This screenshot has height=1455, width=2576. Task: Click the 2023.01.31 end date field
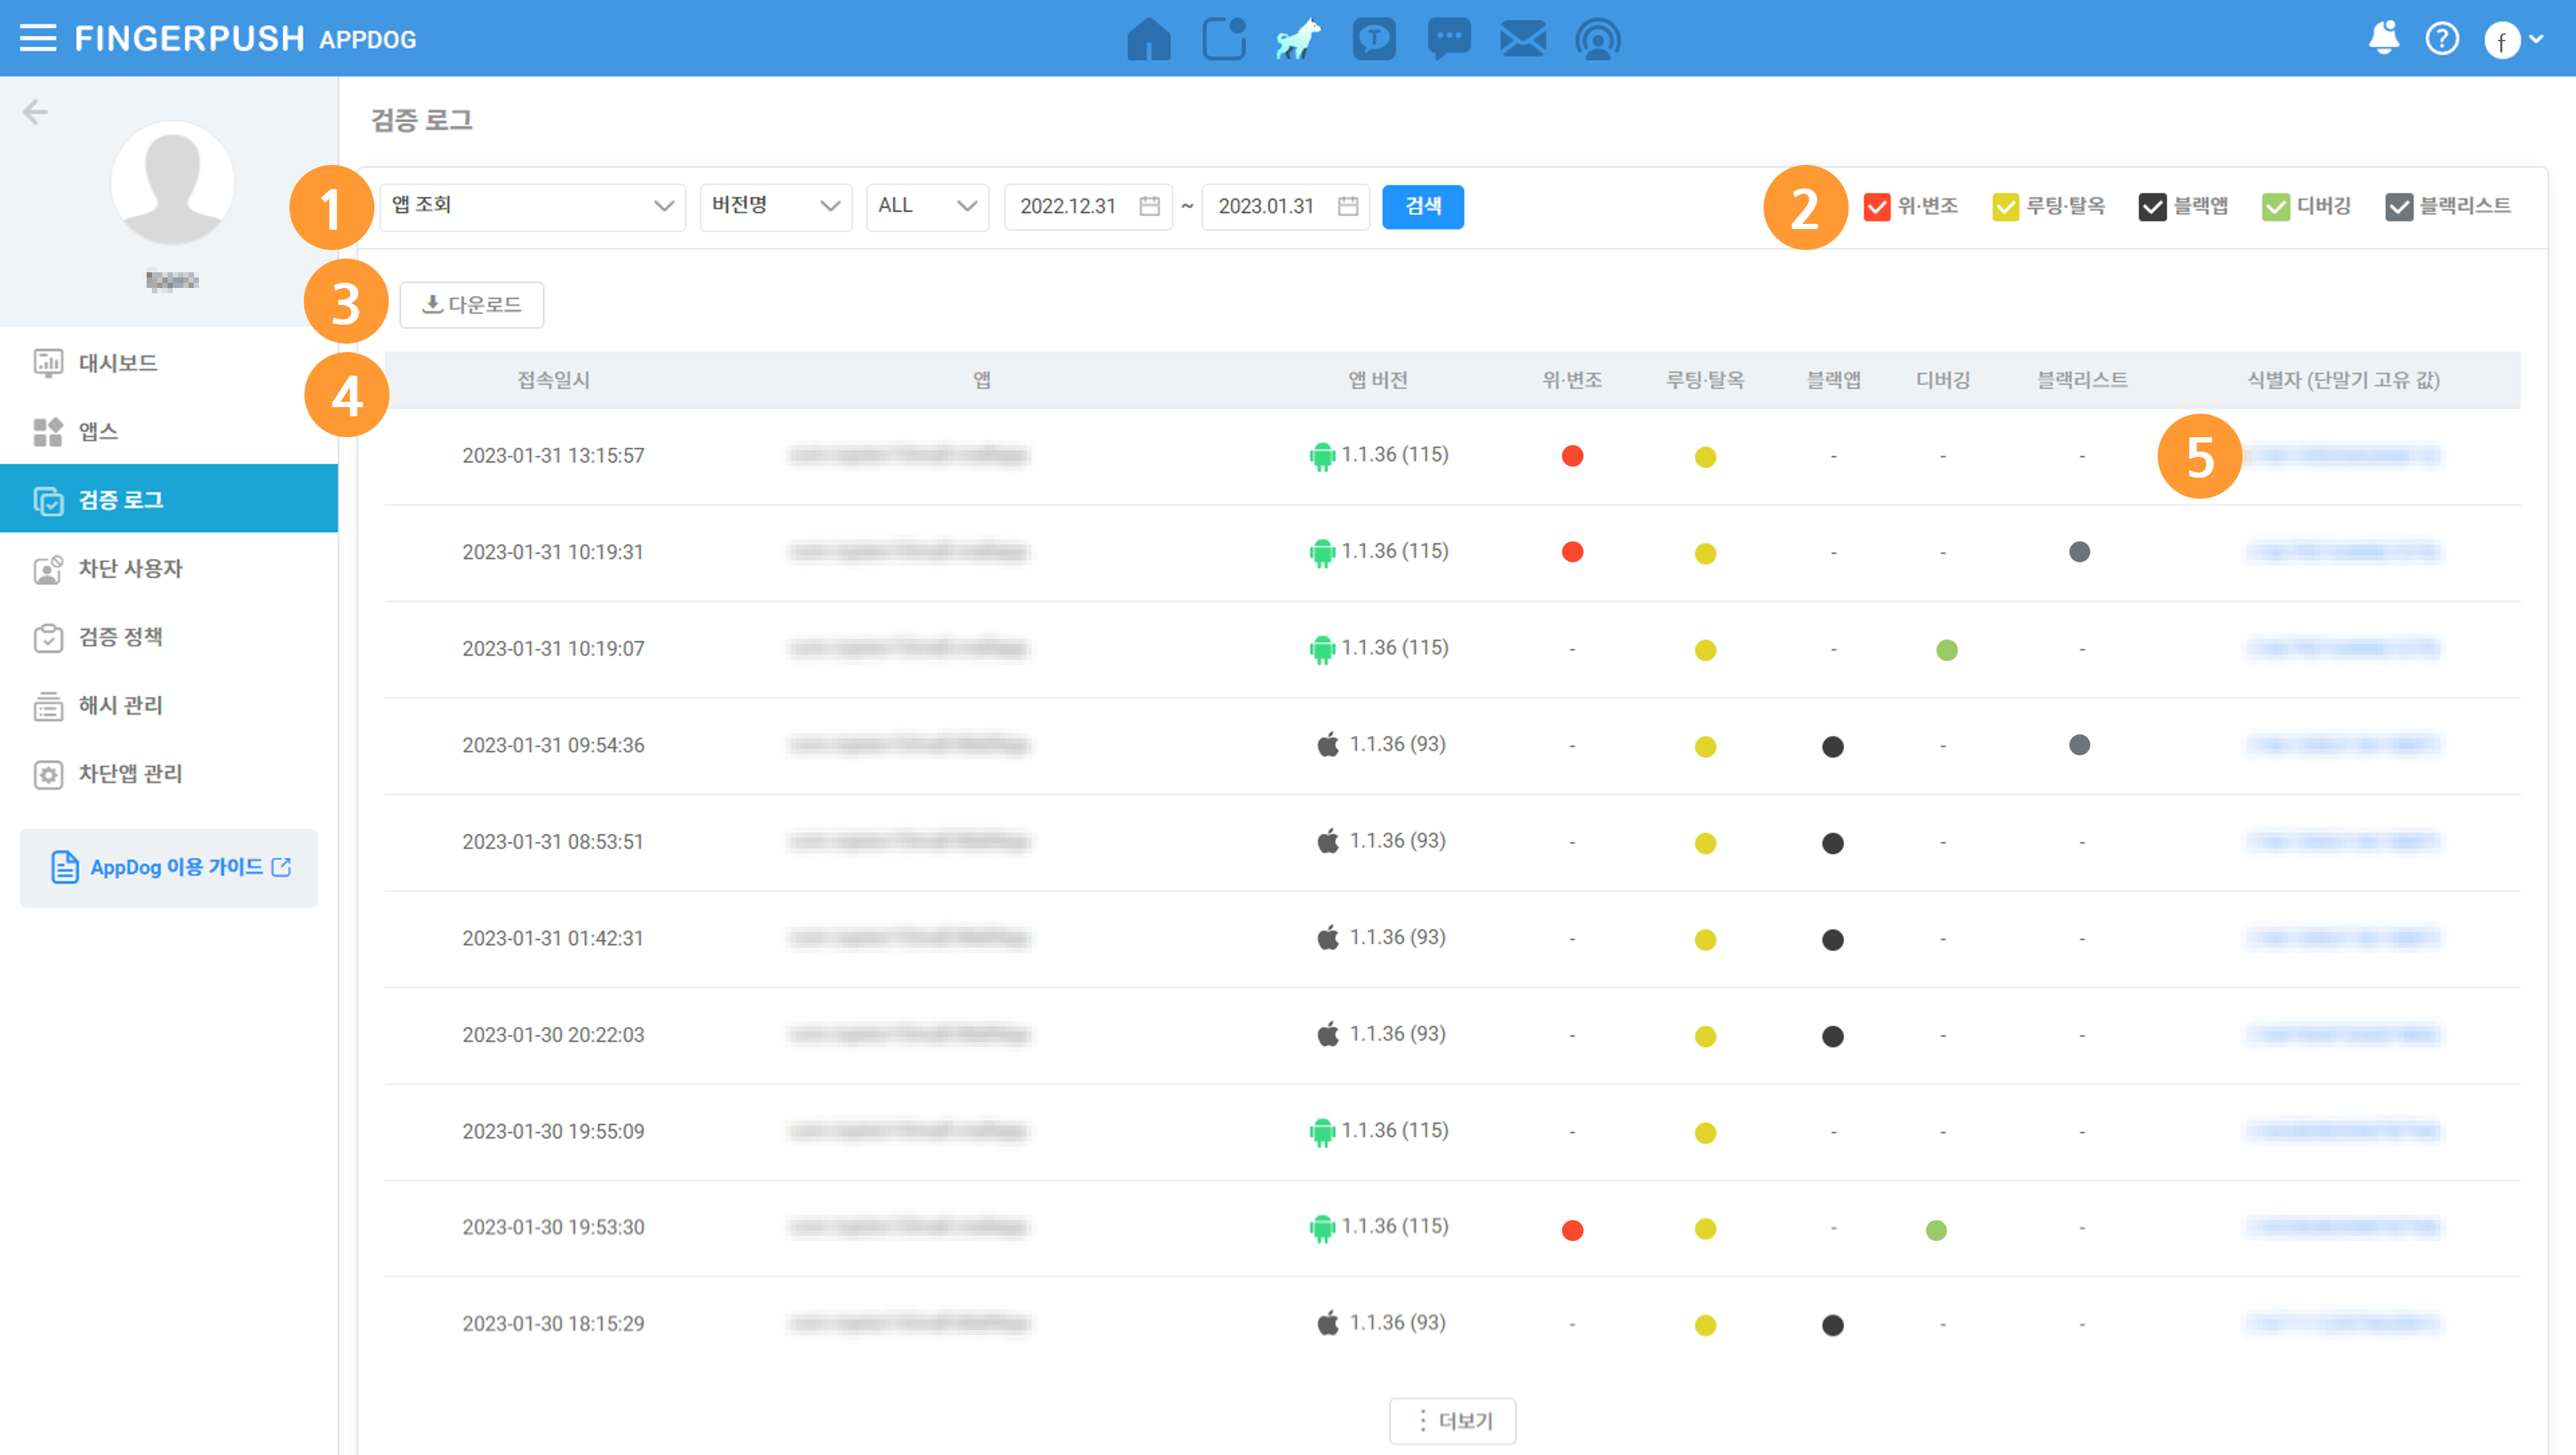1267,206
